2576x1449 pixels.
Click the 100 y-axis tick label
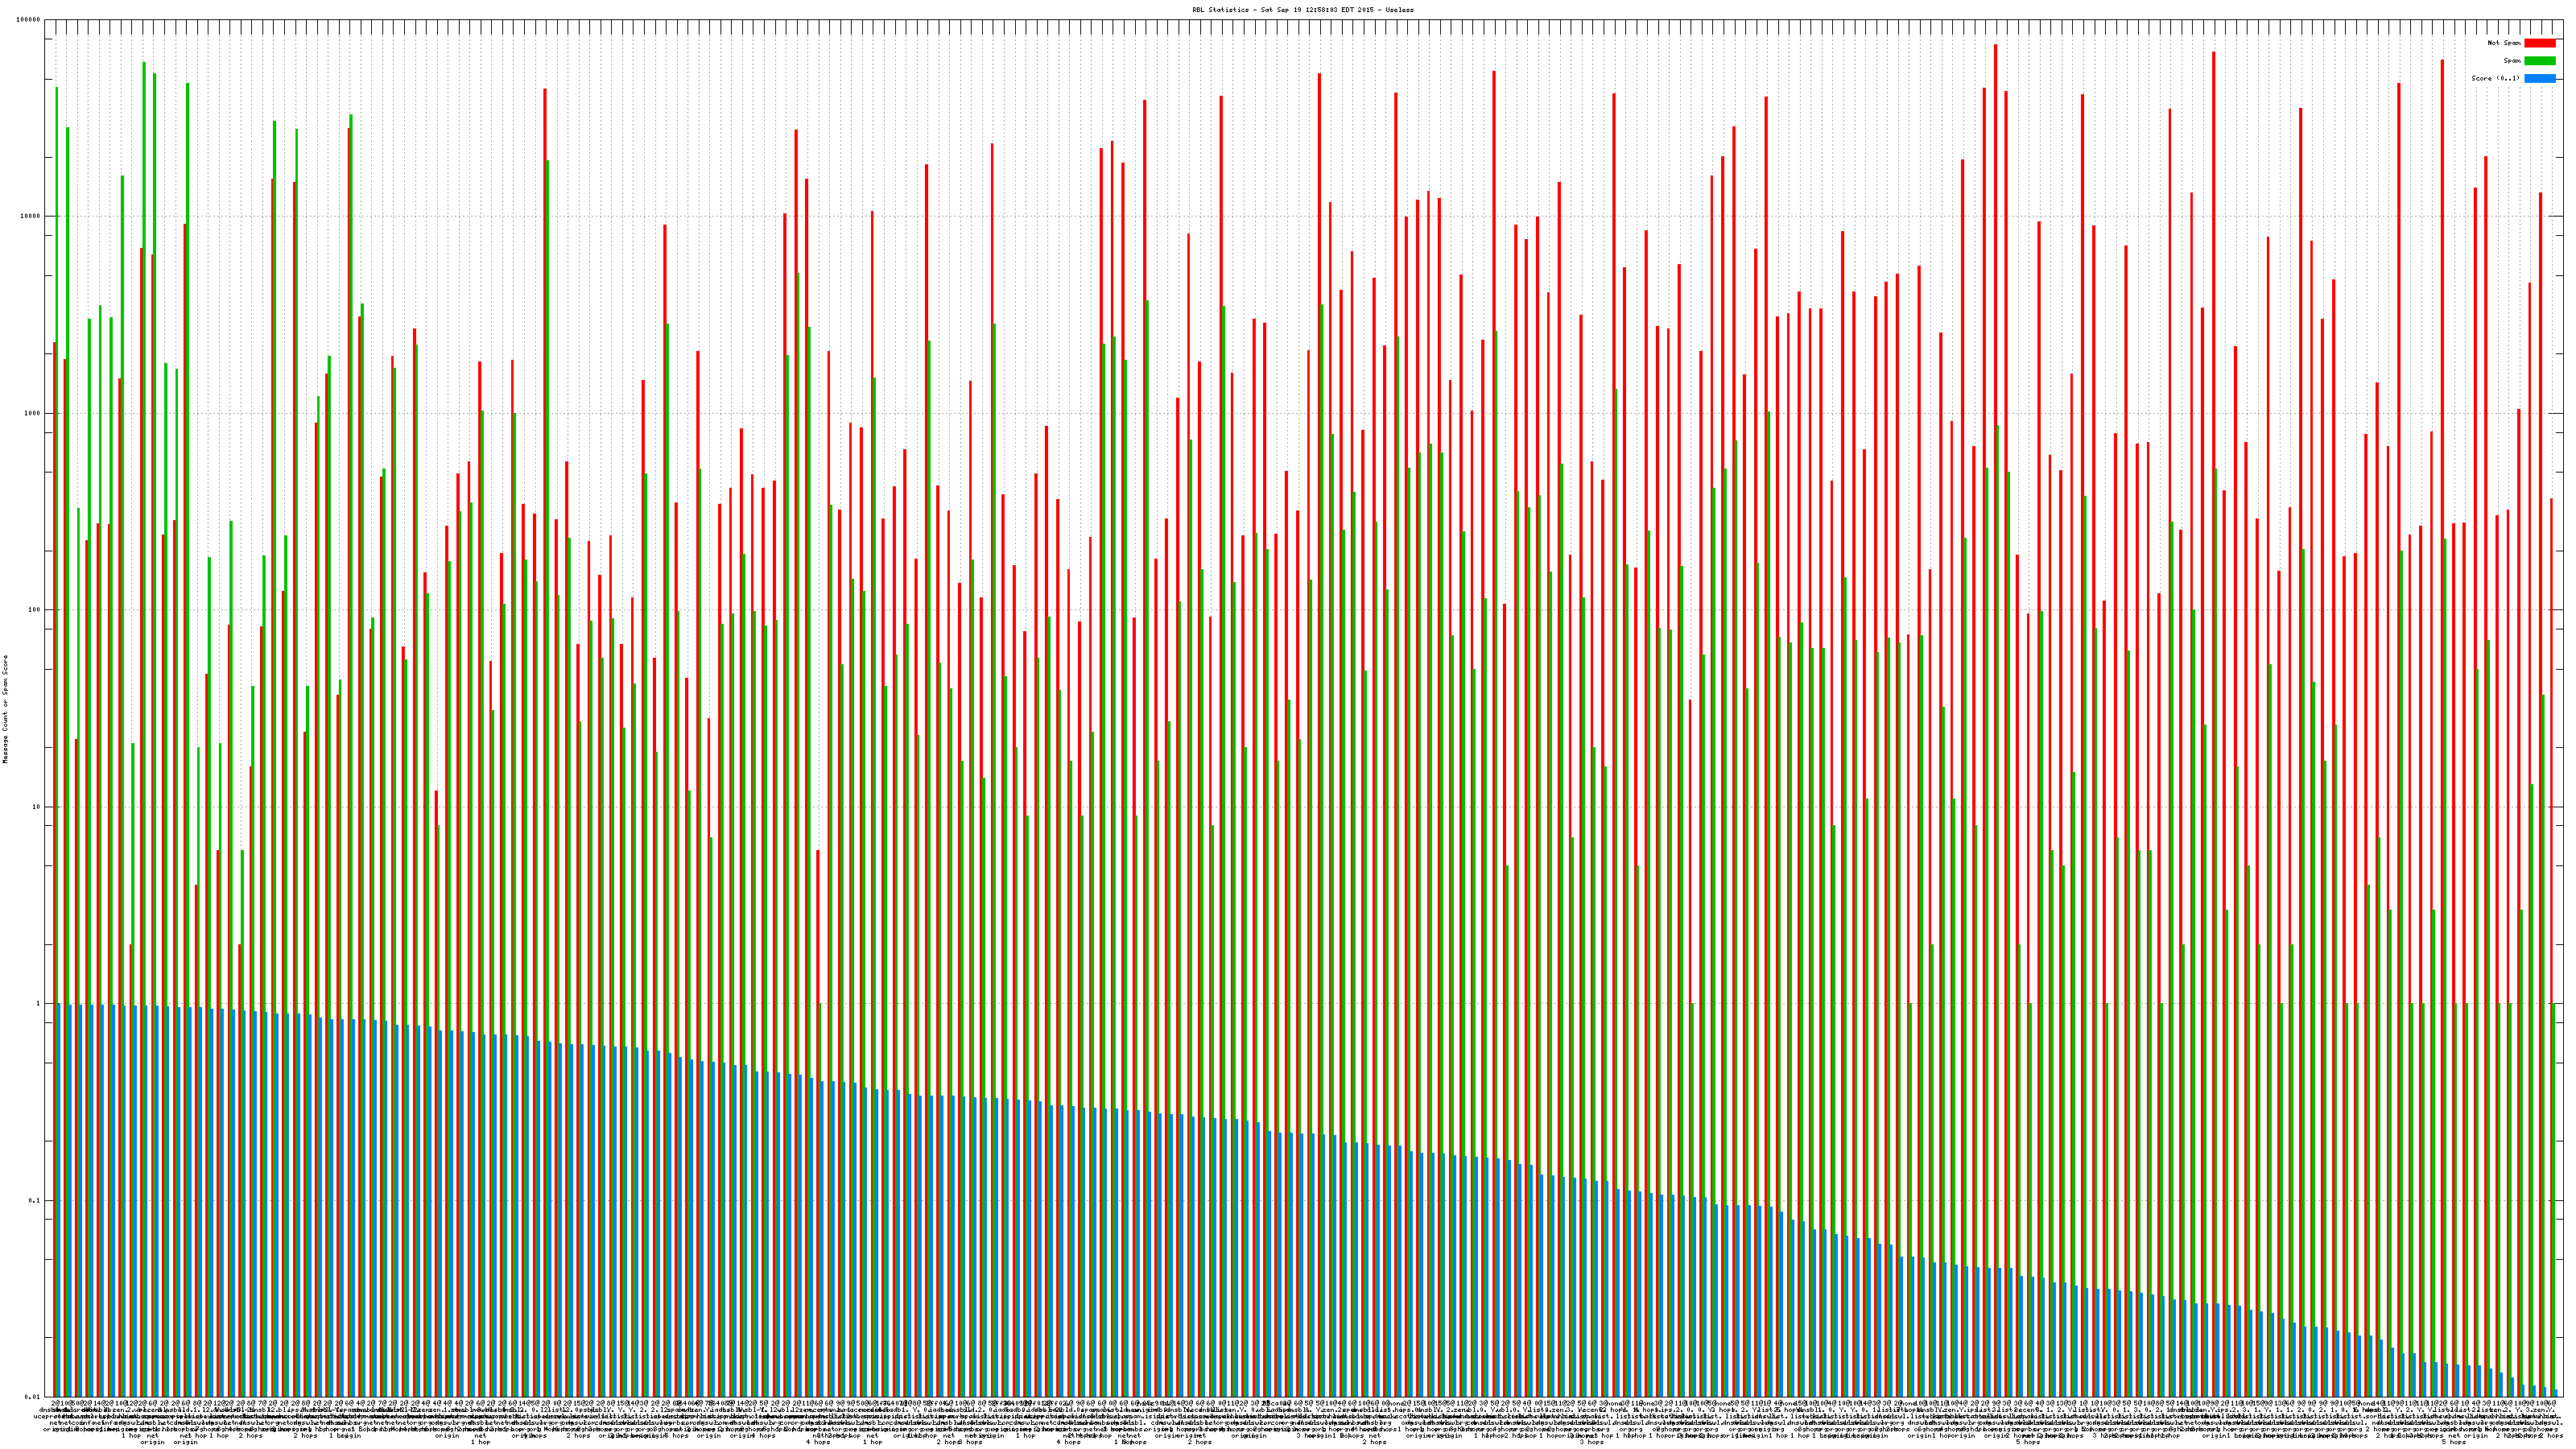coord(35,610)
